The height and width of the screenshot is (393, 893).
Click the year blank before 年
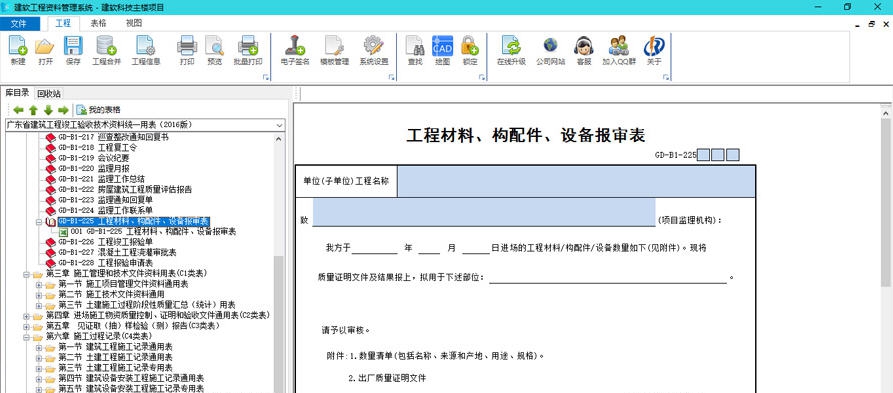pos(374,248)
